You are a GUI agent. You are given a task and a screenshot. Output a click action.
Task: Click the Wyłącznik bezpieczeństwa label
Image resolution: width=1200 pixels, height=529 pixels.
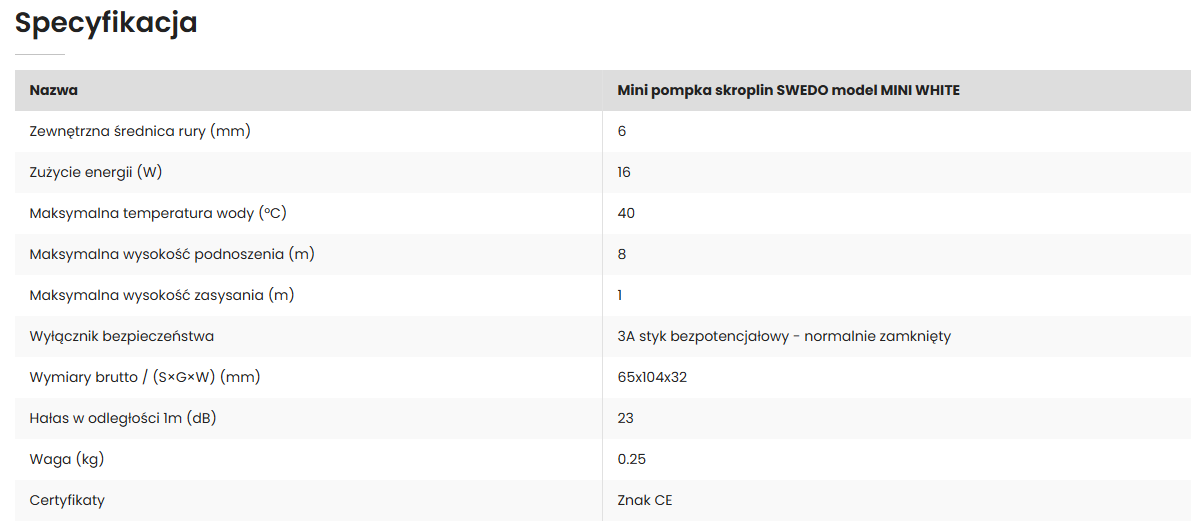122,336
